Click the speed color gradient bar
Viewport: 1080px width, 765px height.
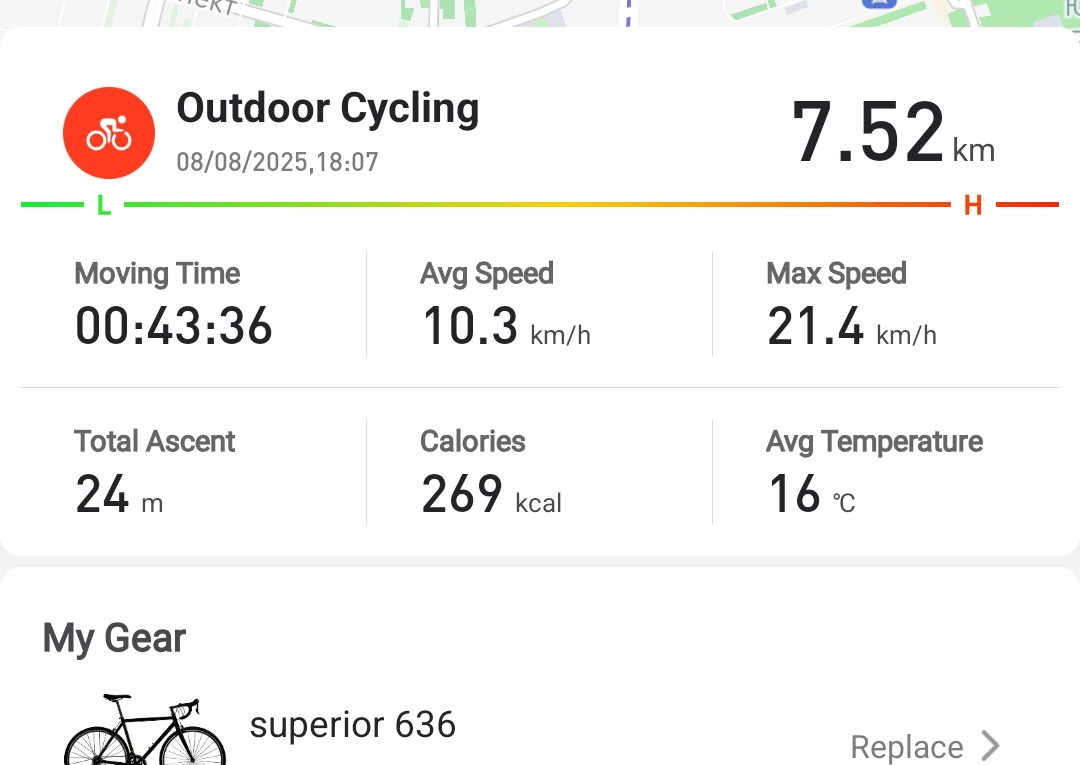[x=537, y=205]
